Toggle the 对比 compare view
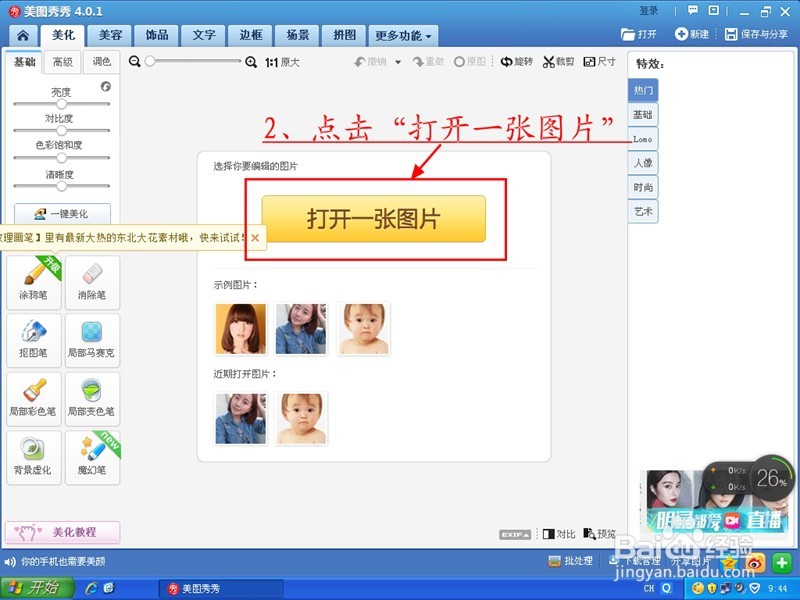The width and height of the screenshot is (800, 600). [x=558, y=534]
